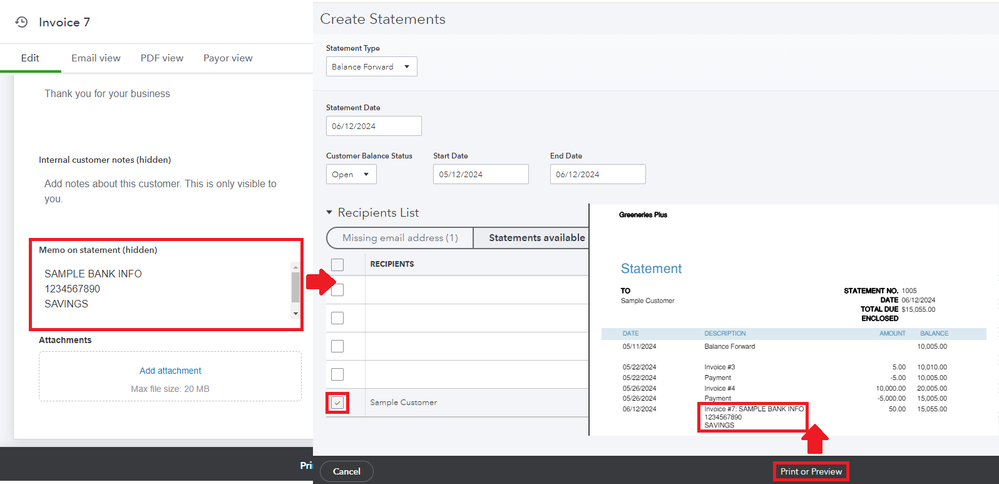Switch to the Payor view tab

228,58
